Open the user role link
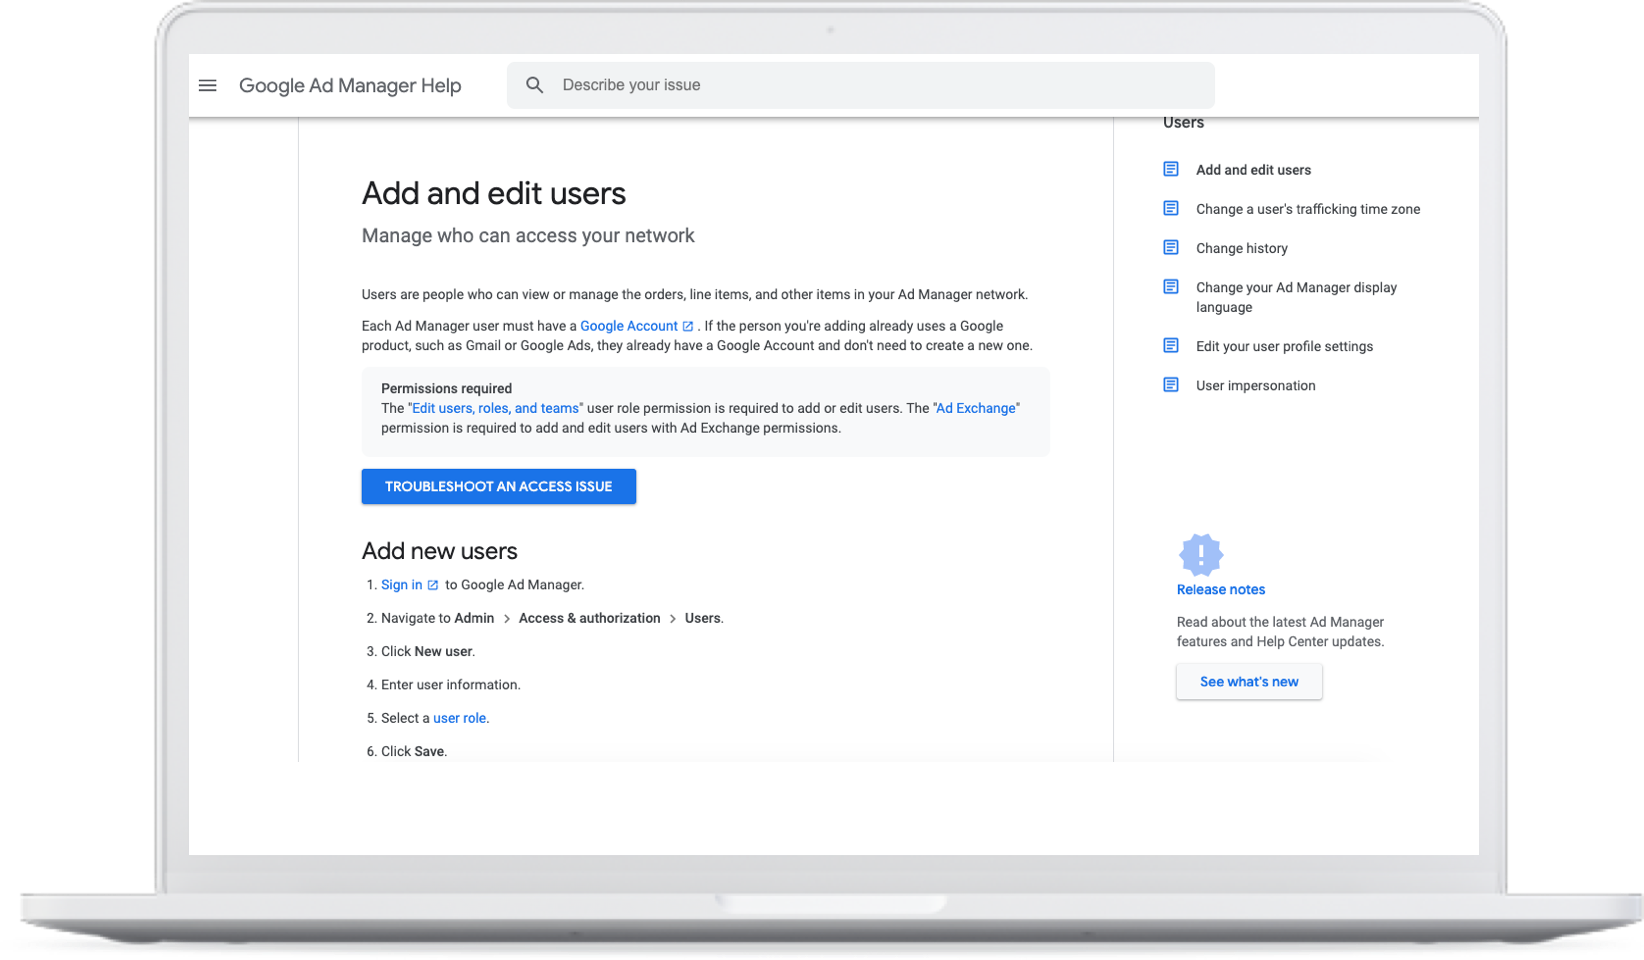1644x960 pixels. point(460,718)
